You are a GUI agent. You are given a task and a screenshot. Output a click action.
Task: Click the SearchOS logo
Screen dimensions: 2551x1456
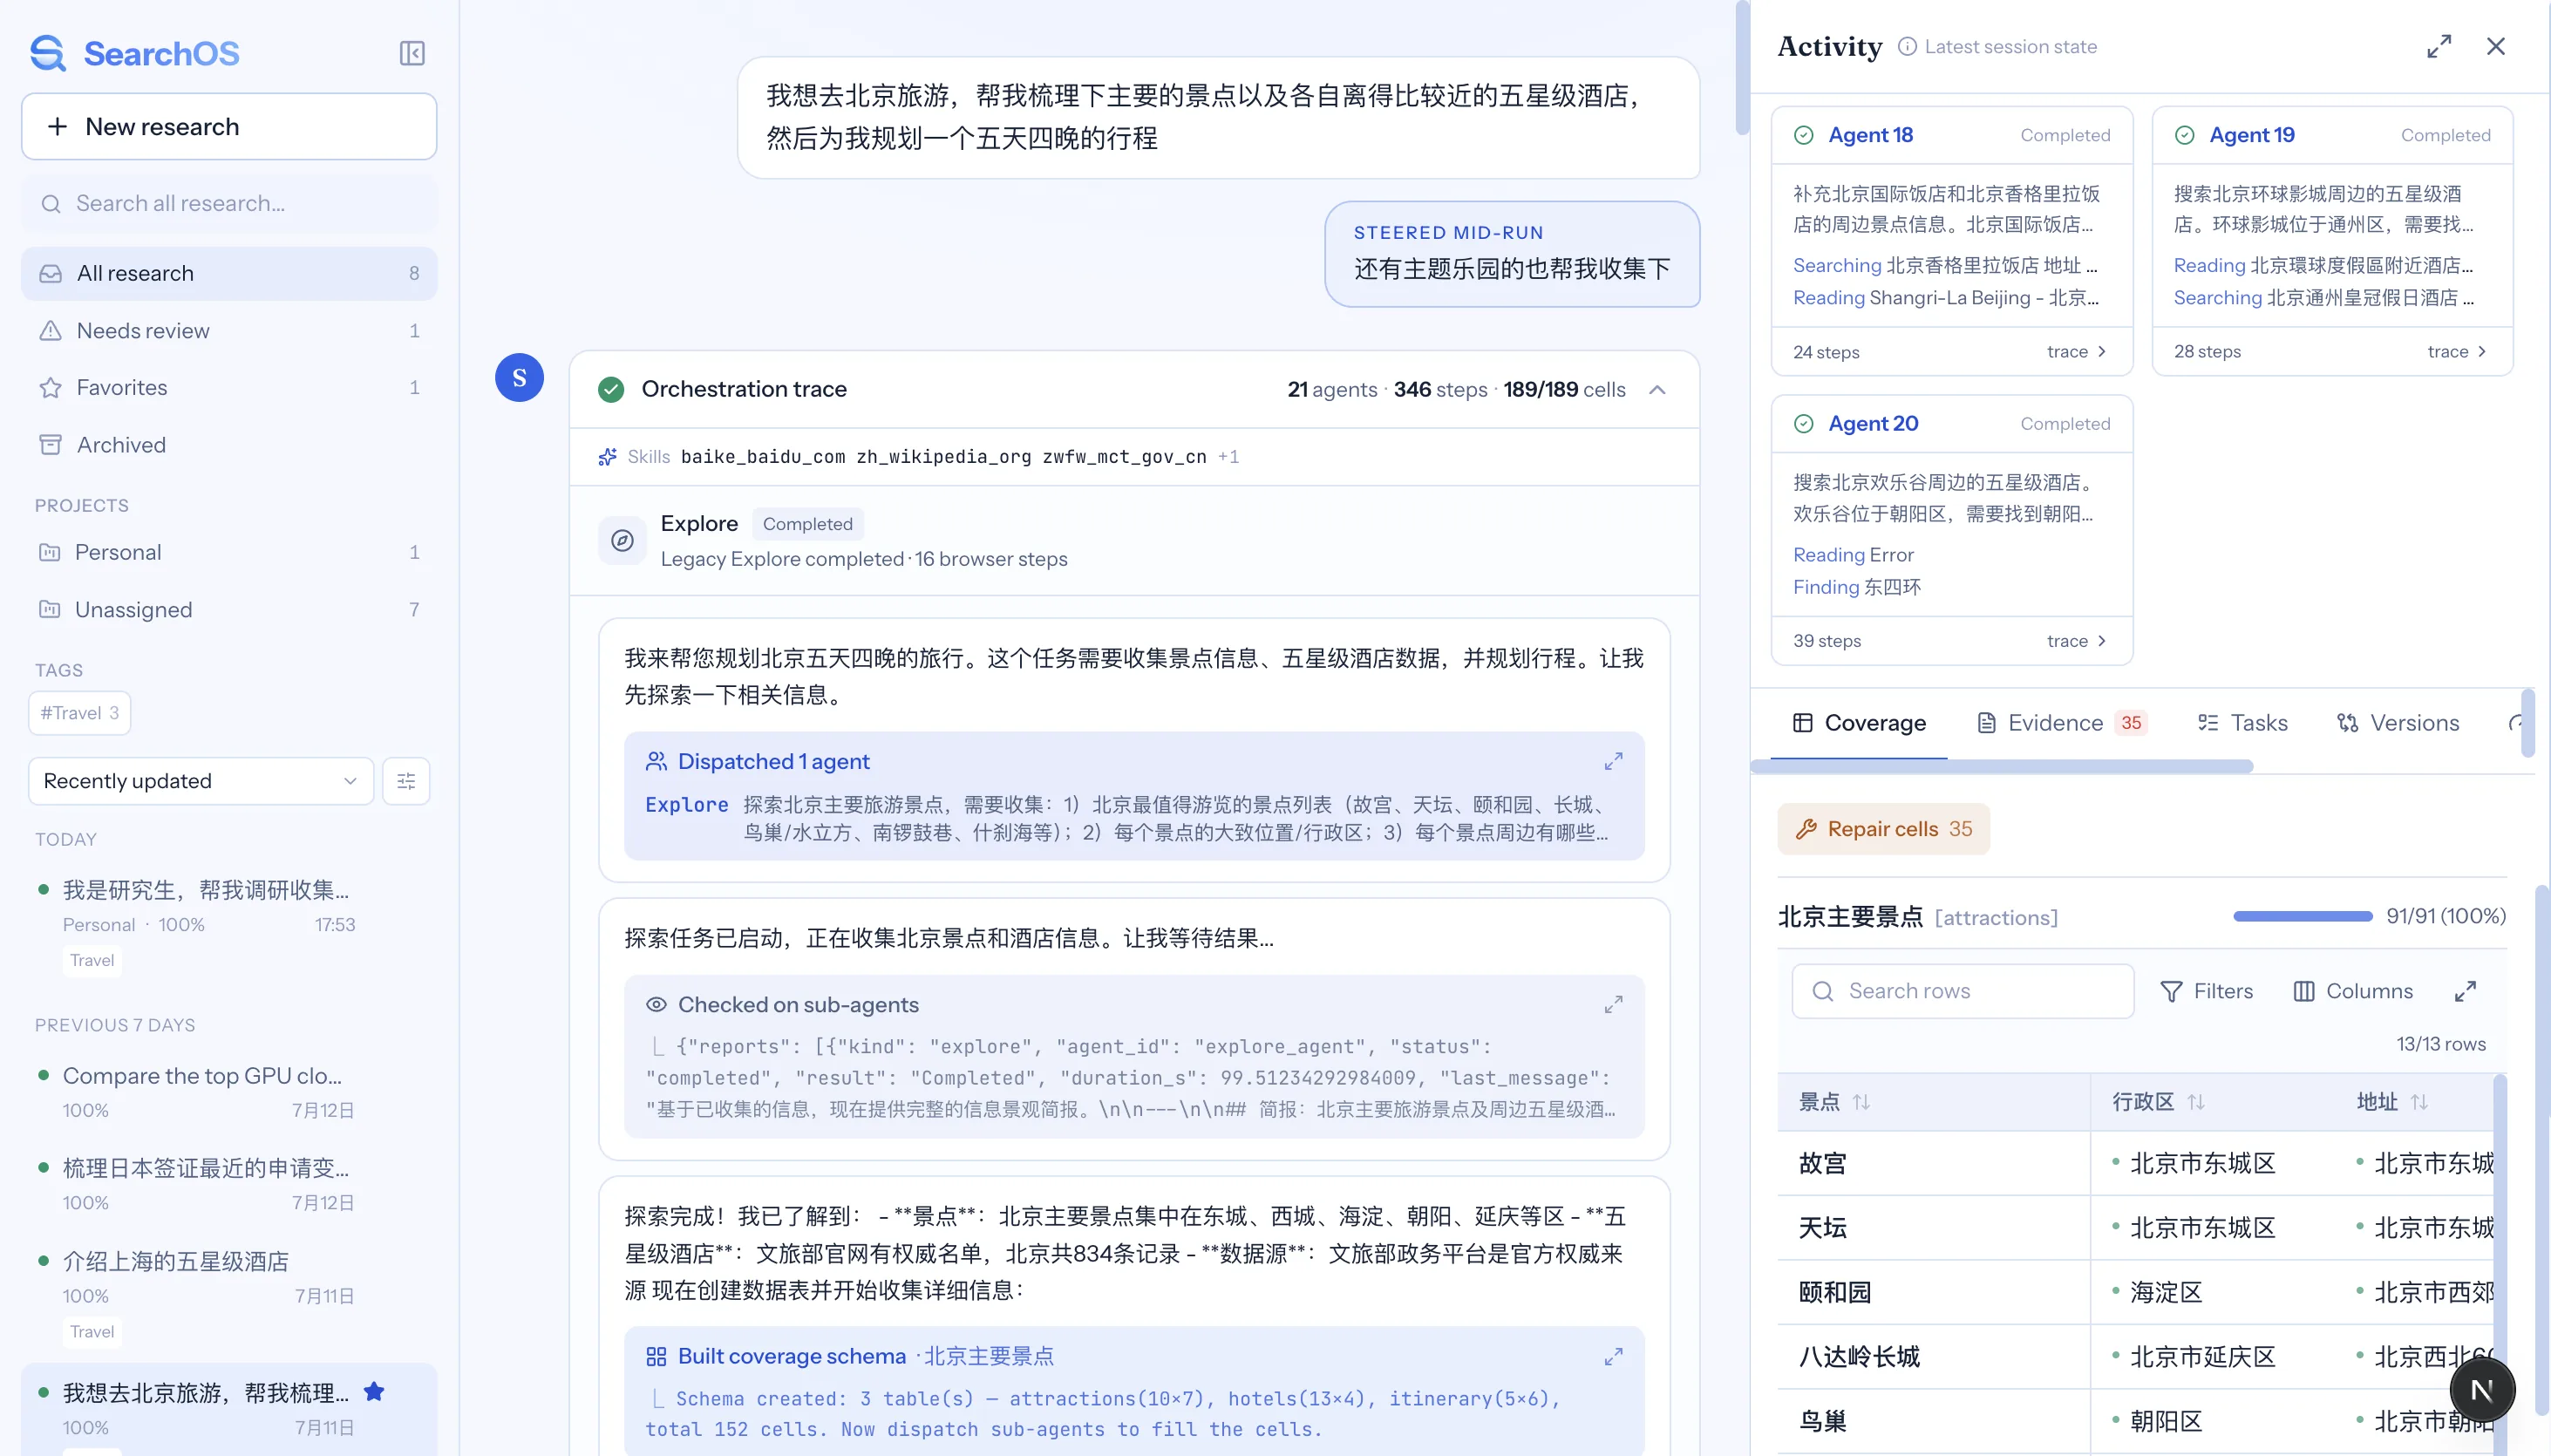(135, 53)
